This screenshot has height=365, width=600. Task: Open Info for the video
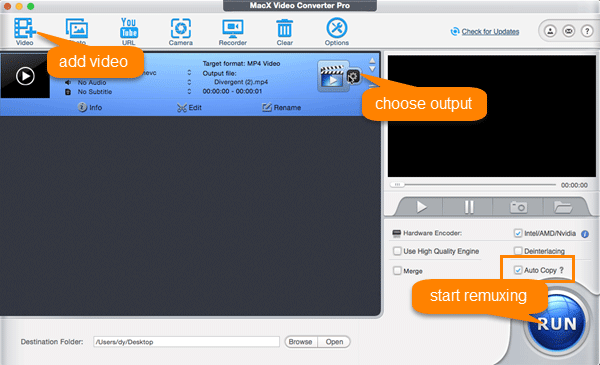[90, 107]
